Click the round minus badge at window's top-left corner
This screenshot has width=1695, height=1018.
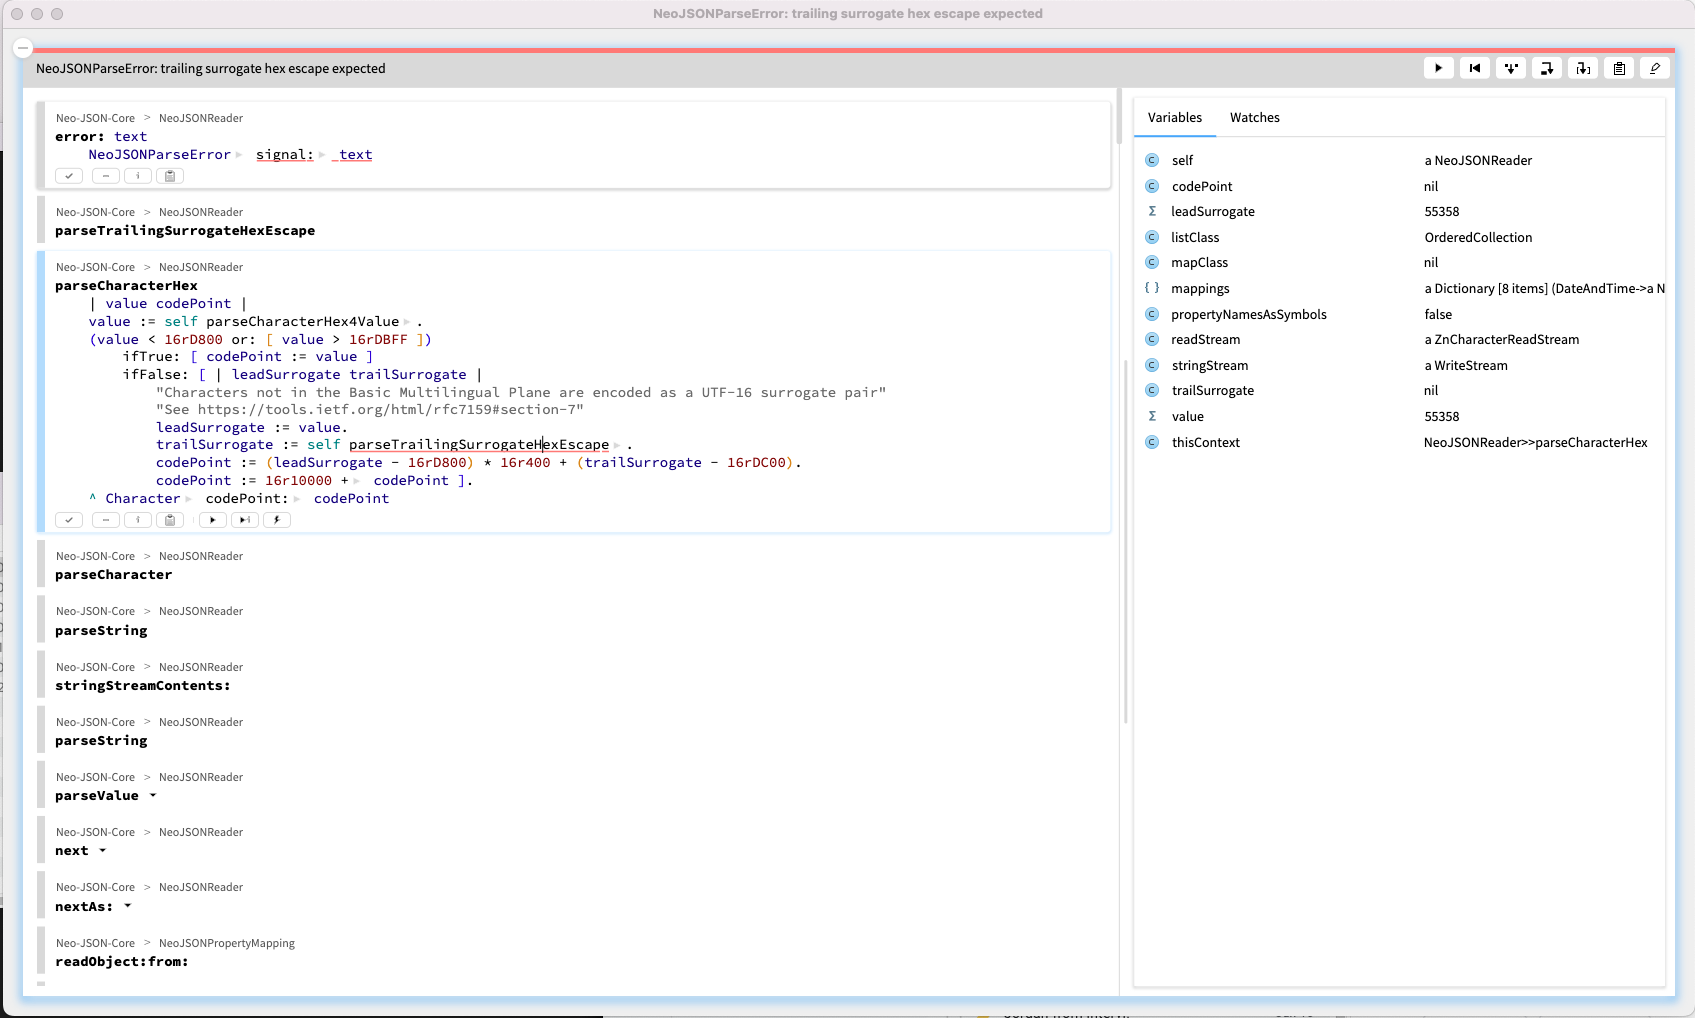pos(23,48)
